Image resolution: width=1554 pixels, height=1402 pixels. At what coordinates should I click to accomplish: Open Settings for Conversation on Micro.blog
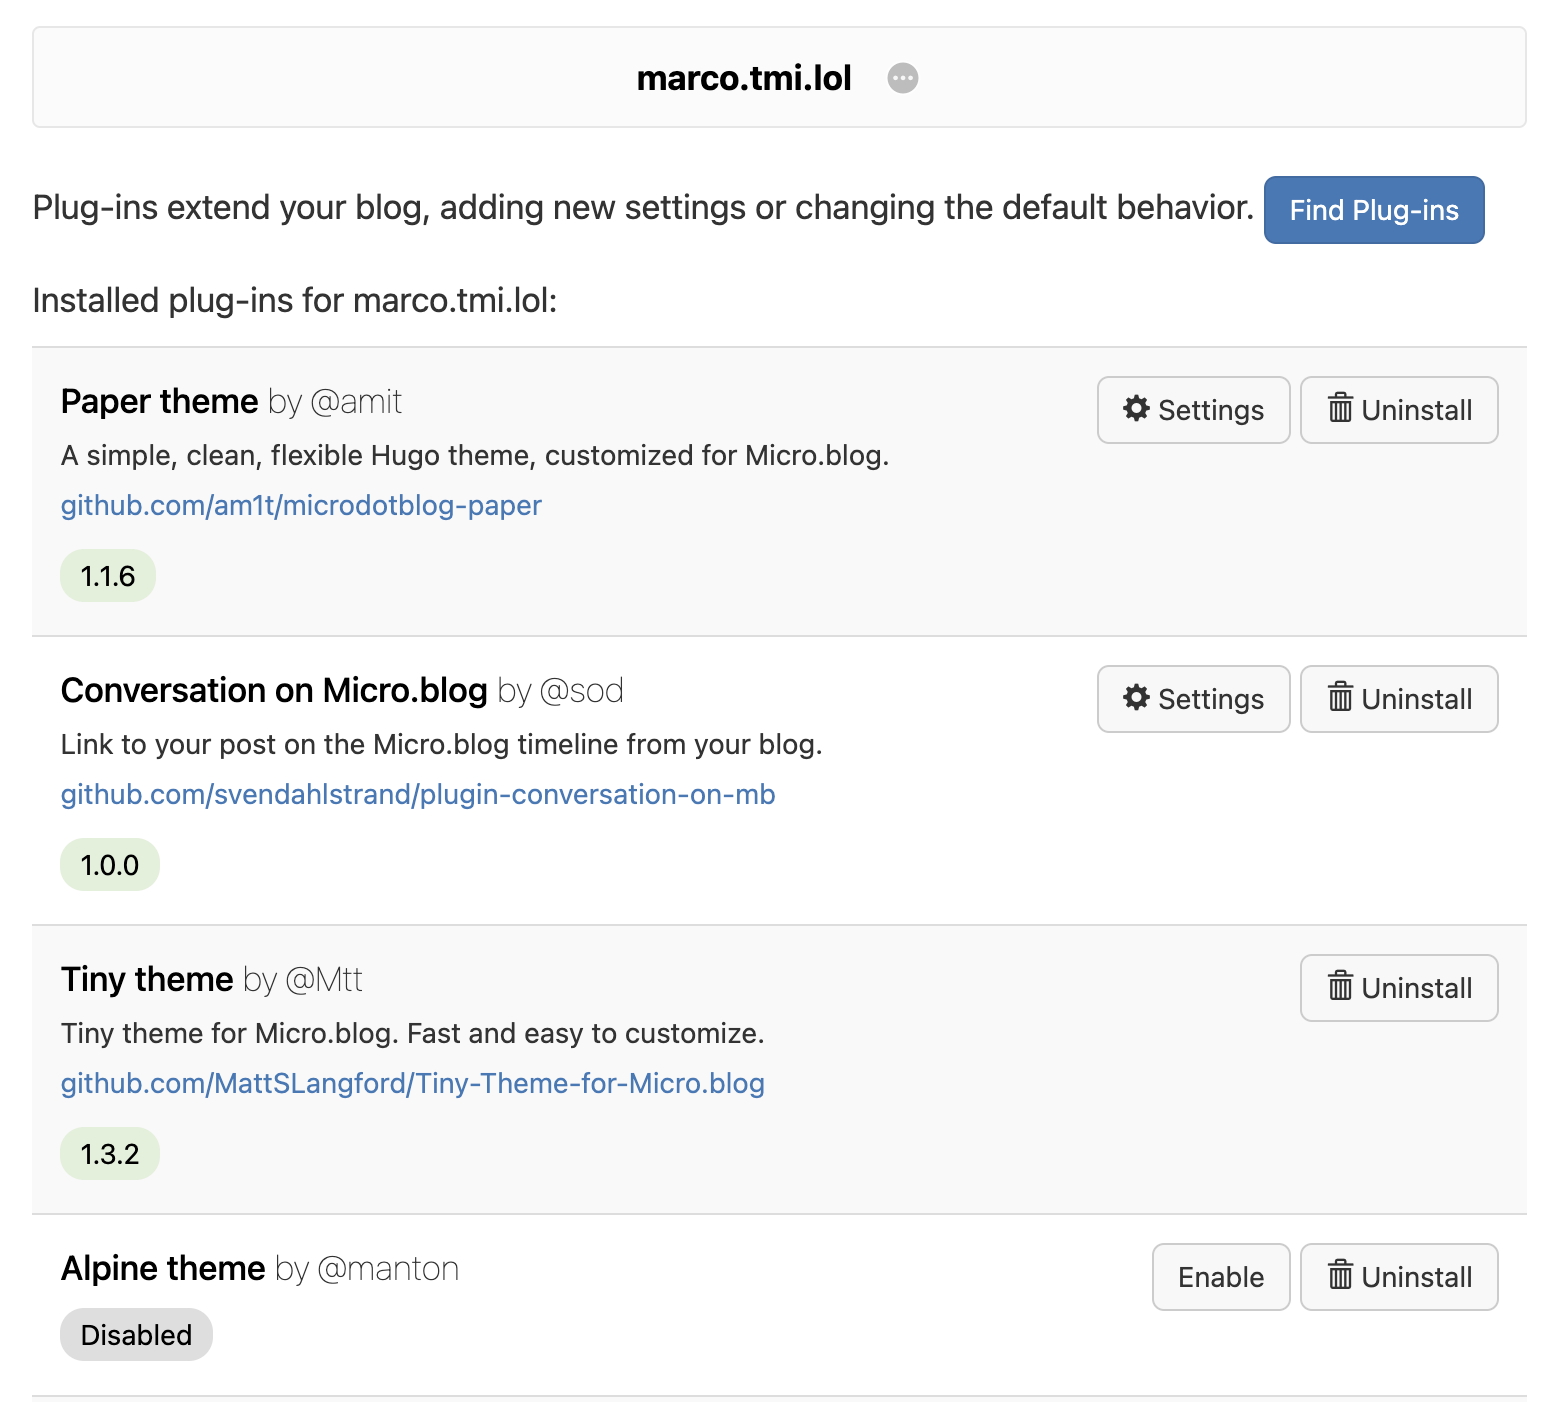click(1194, 699)
